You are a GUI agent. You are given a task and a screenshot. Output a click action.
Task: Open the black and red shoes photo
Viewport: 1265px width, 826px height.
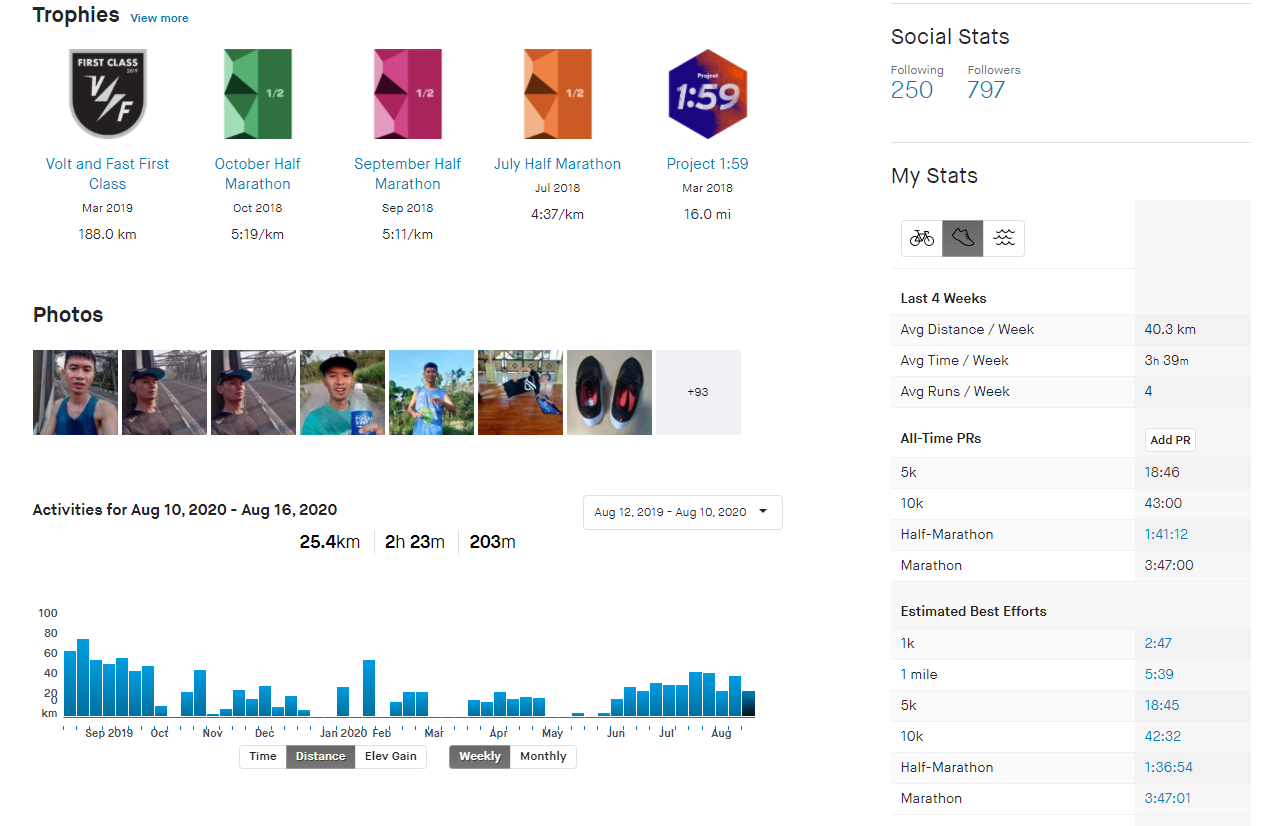[609, 392]
